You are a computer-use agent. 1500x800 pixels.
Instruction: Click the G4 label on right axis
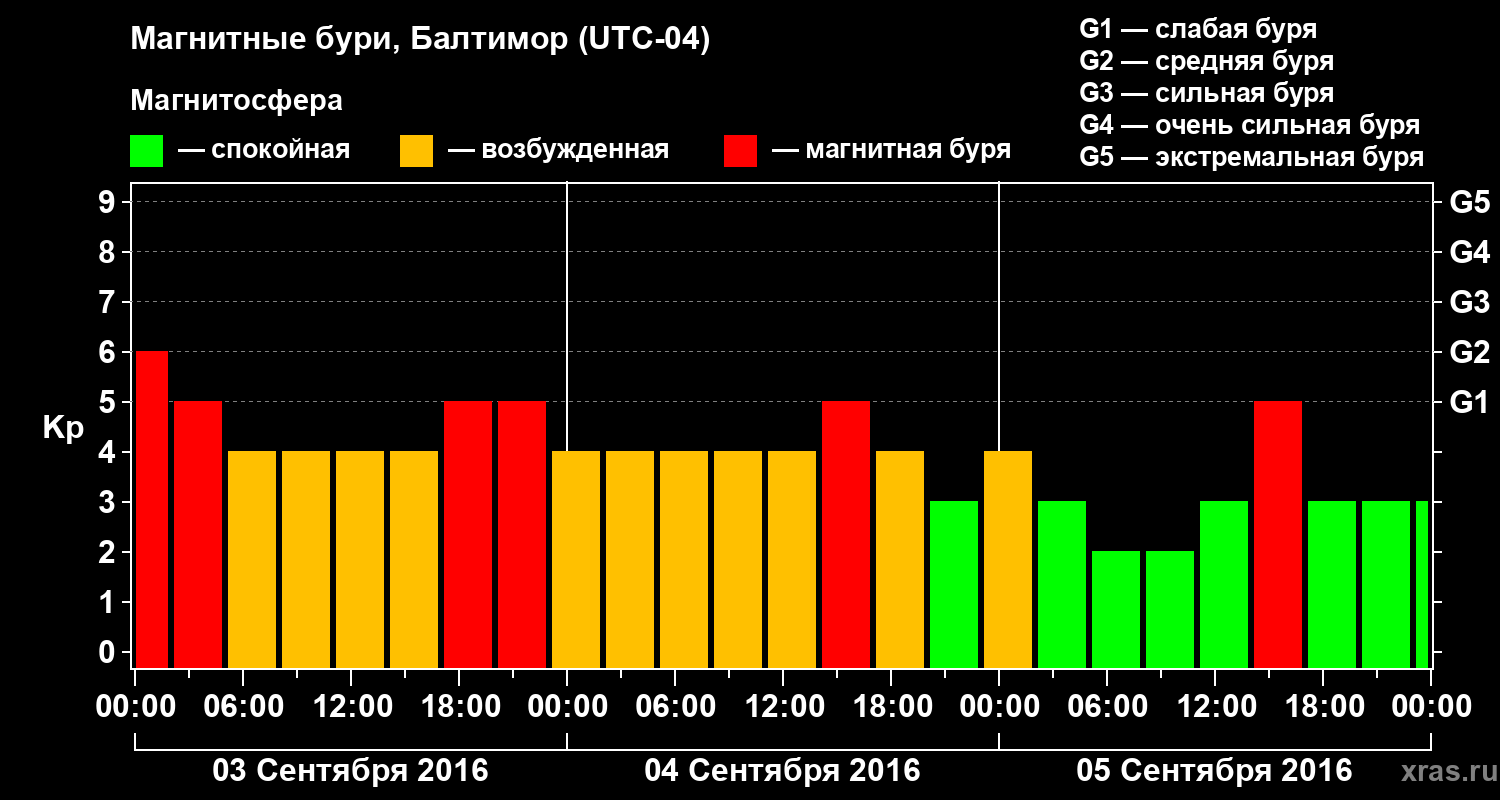click(1469, 252)
